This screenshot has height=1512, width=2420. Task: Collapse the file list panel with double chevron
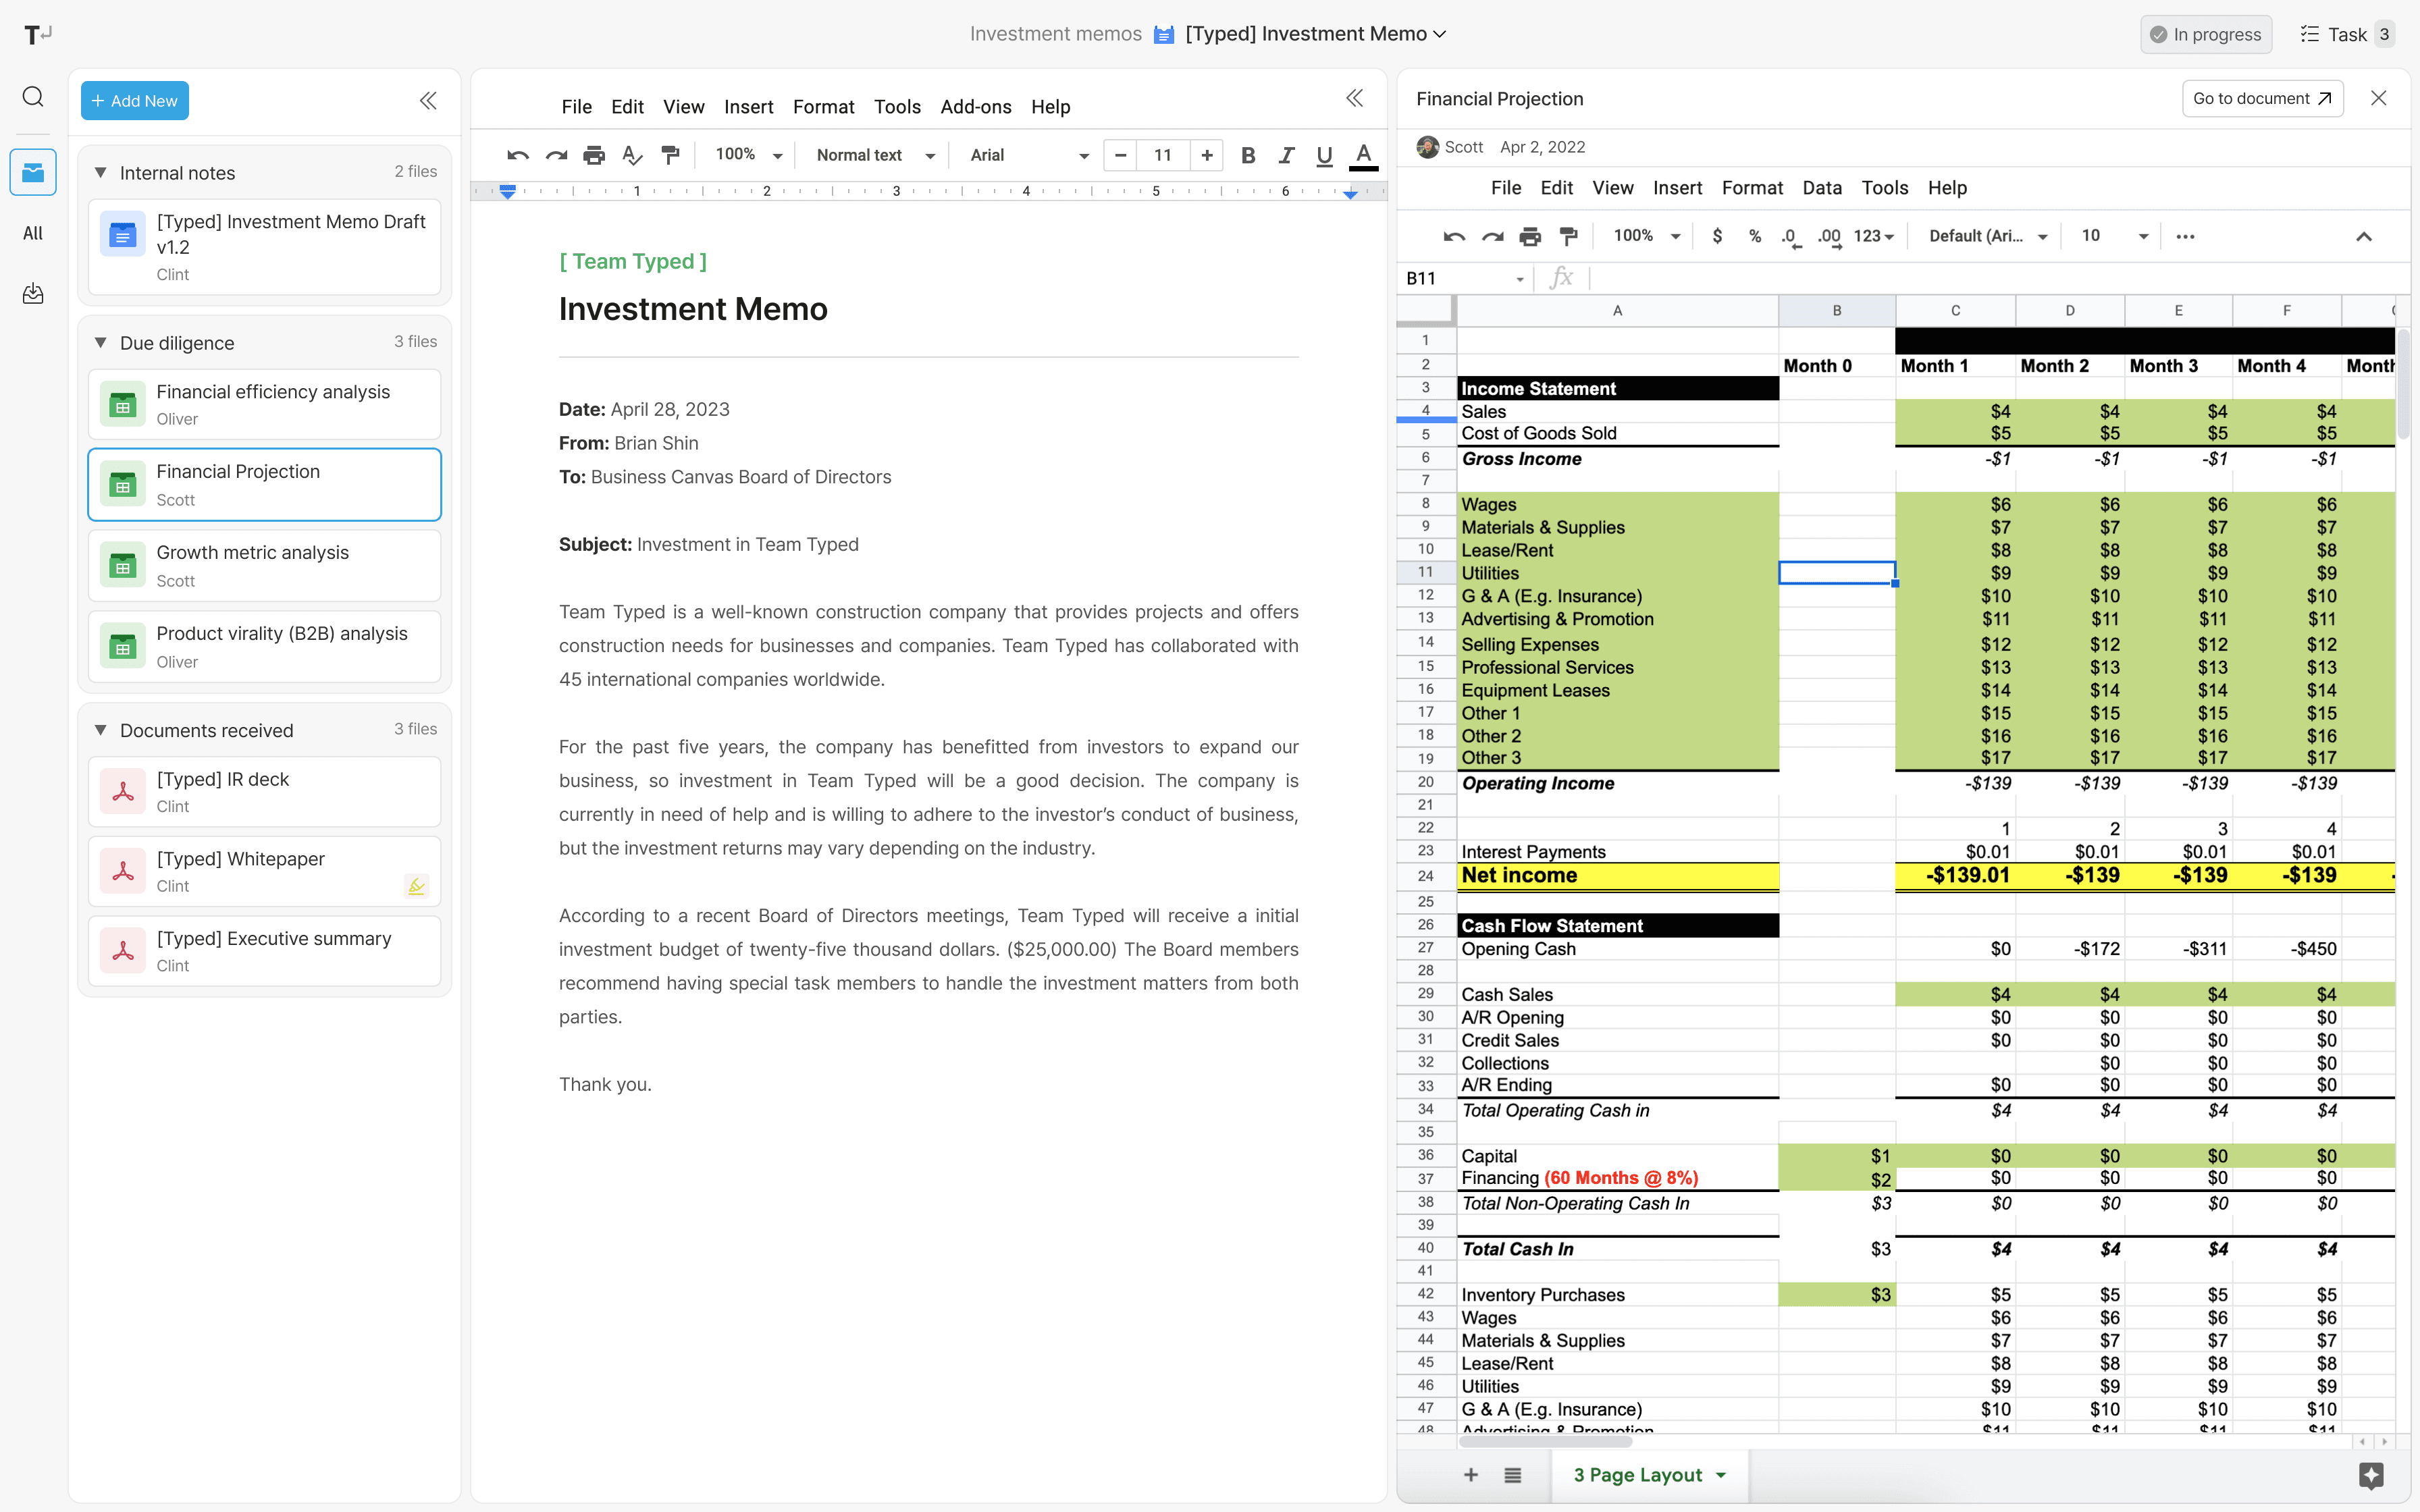tap(428, 101)
